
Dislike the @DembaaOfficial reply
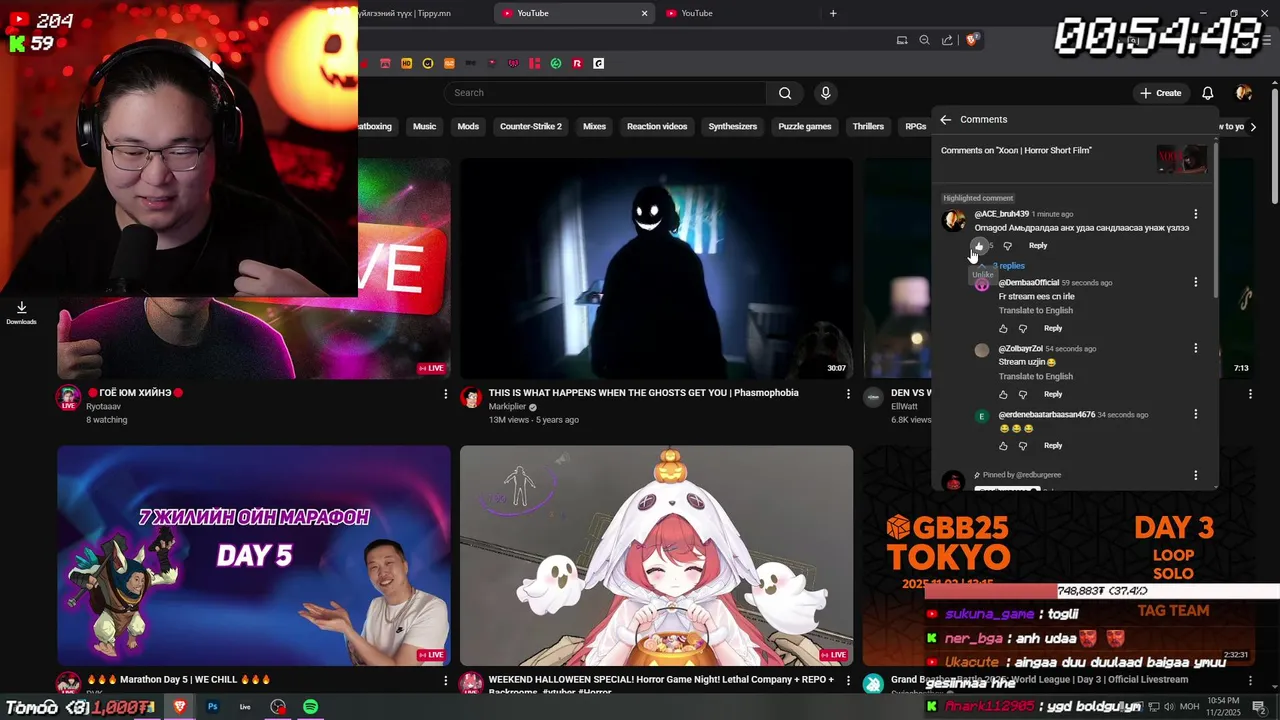coord(1023,329)
